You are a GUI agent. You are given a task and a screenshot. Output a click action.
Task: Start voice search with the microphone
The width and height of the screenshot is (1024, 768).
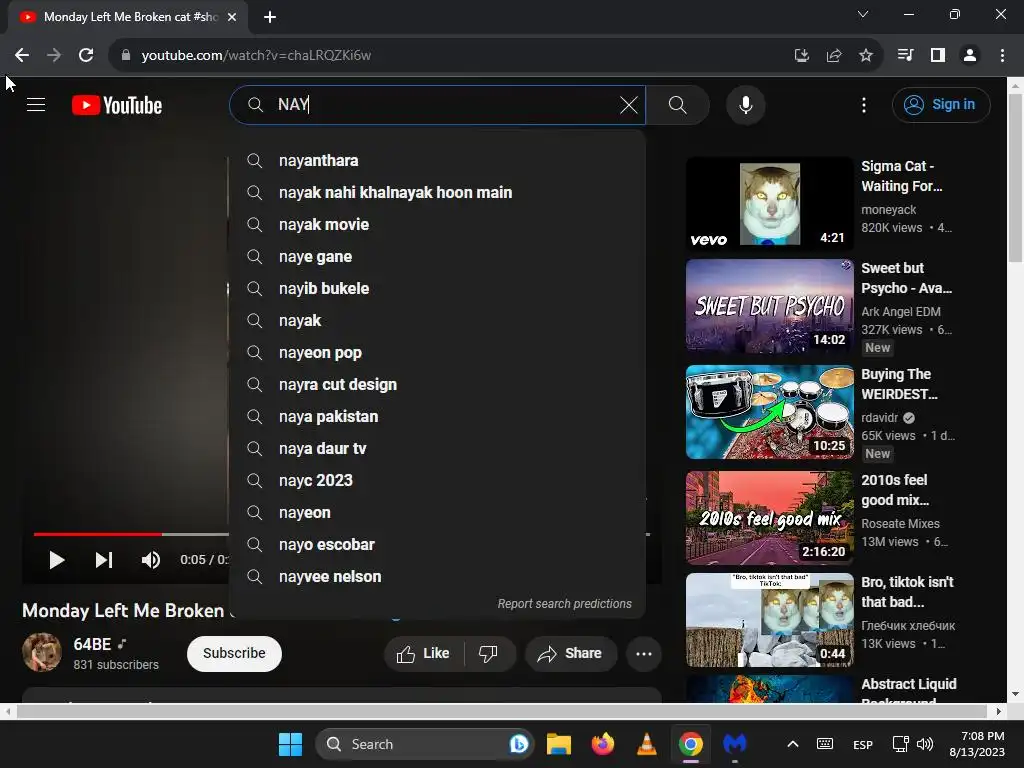click(745, 104)
